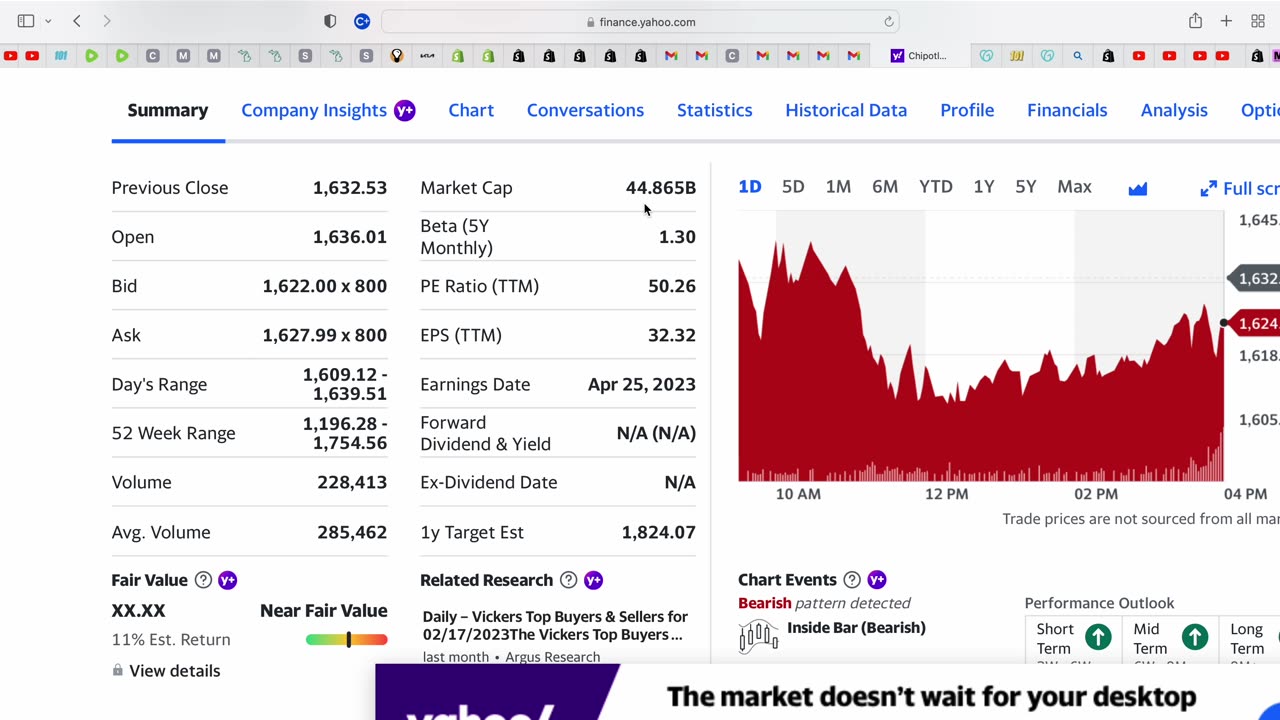
Task: Expand chart with Full screen icon
Action: point(1209,188)
